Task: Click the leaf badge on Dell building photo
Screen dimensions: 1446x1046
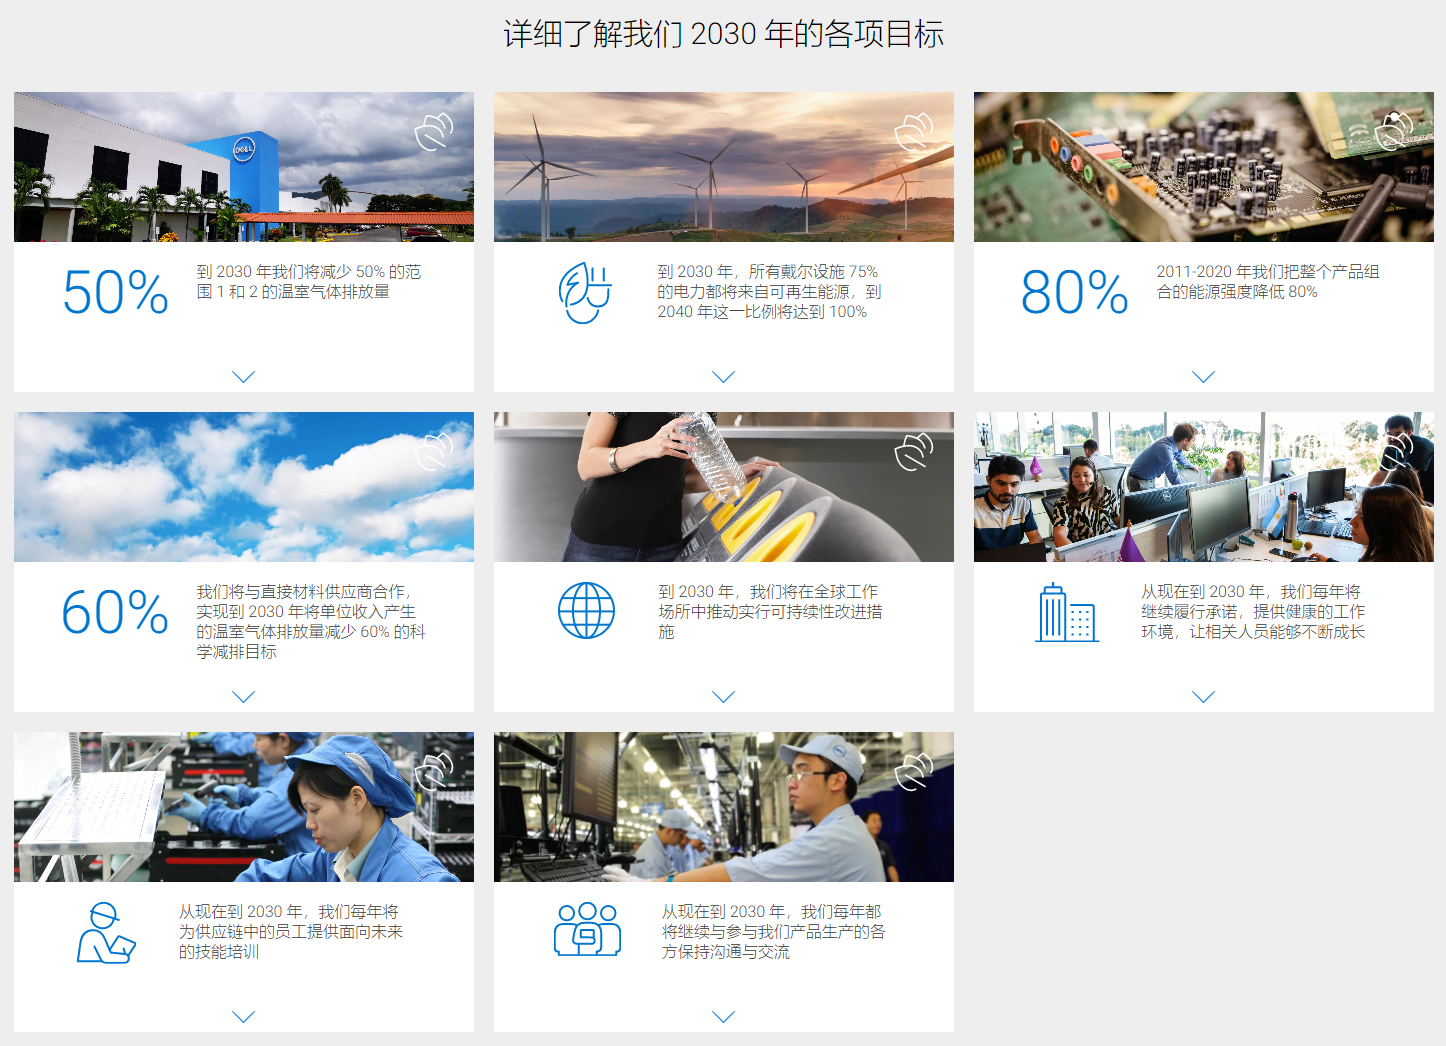Action: [434, 131]
